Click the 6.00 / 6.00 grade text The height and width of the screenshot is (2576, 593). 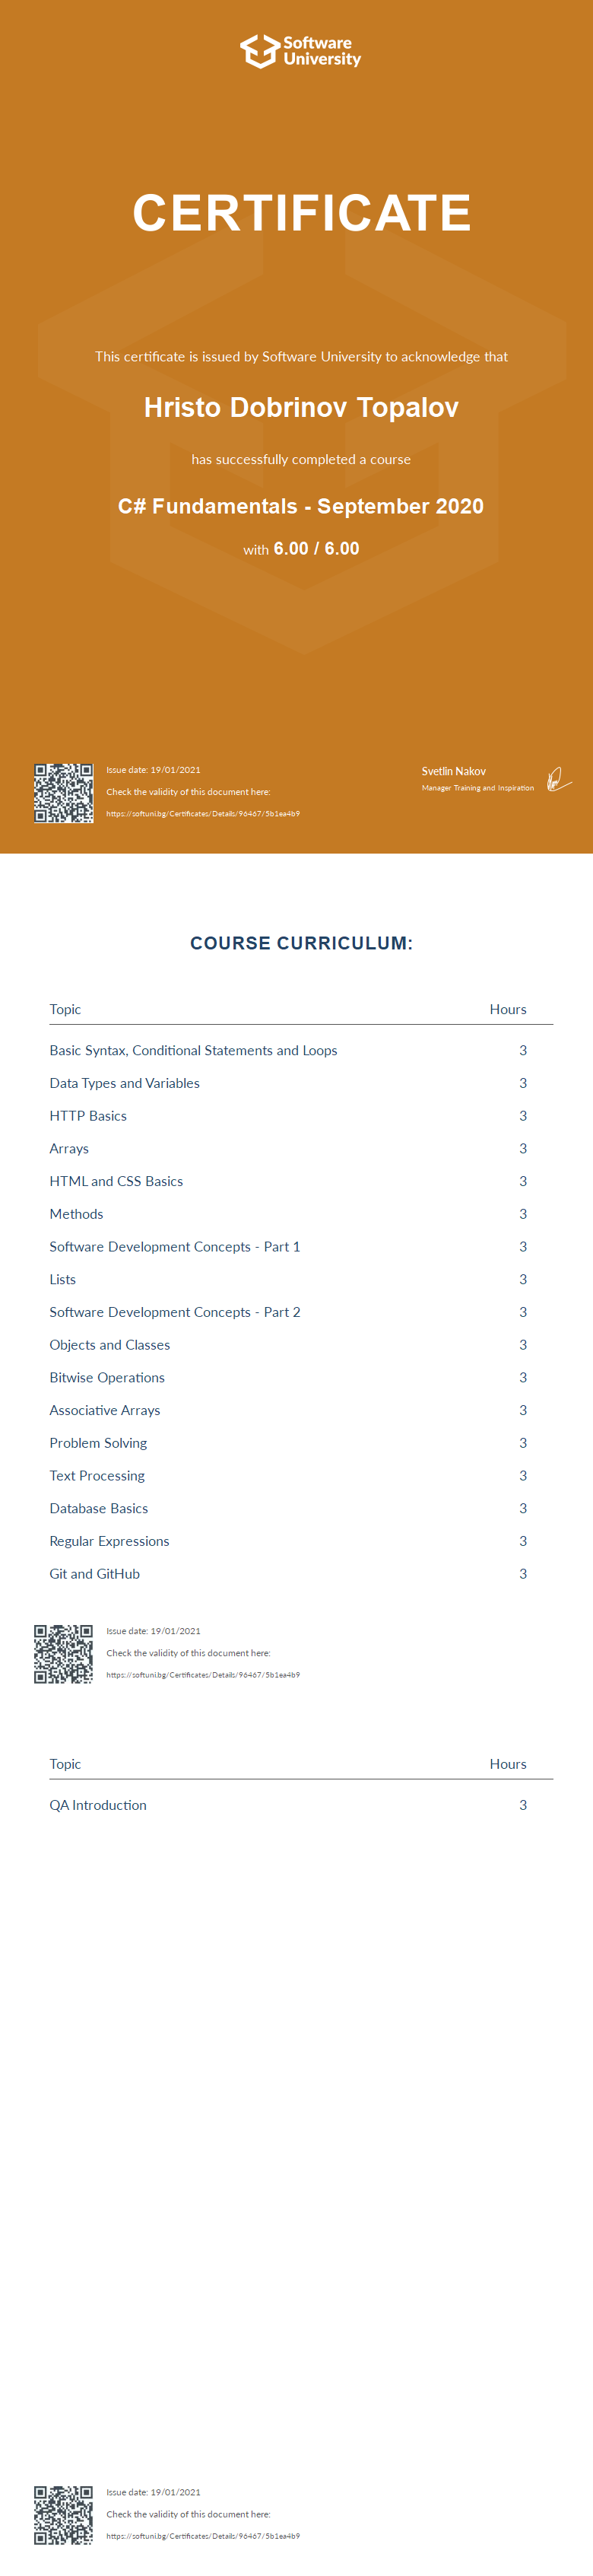click(x=316, y=549)
